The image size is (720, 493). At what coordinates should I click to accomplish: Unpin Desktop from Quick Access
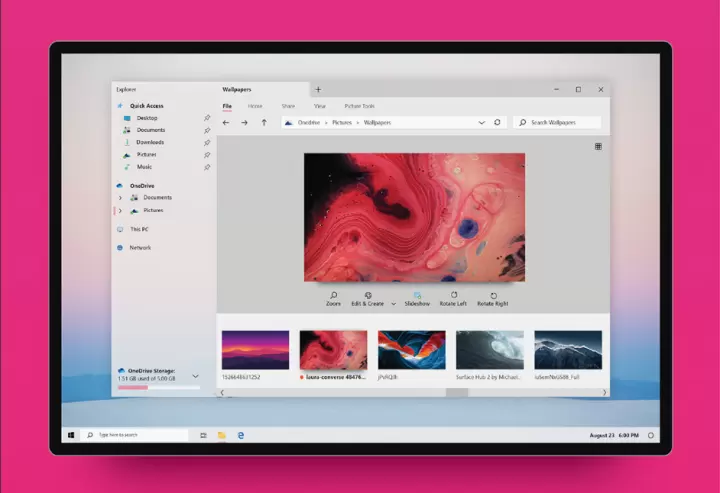click(x=207, y=118)
